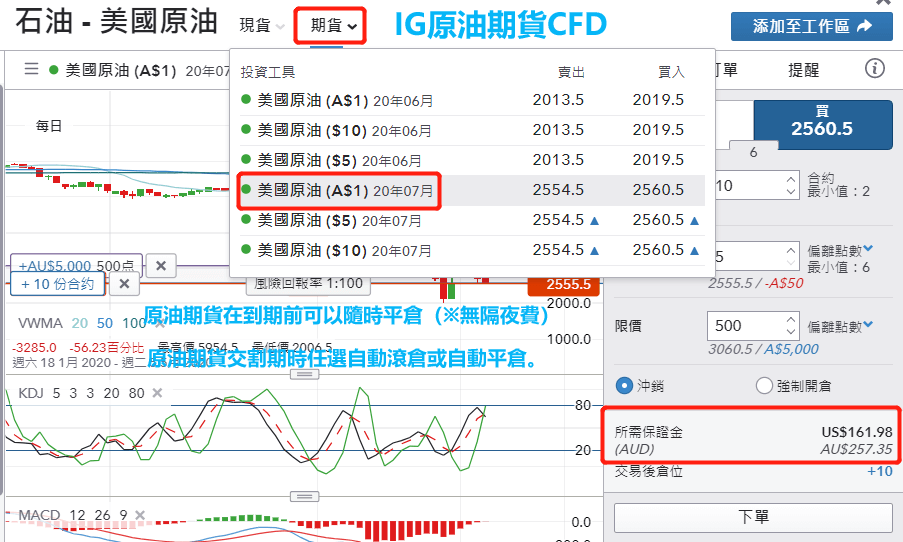Image resolution: width=903 pixels, height=542 pixels.
Task: Click the contract size input field
Action: pyautogui.click(x=749, y=185)
